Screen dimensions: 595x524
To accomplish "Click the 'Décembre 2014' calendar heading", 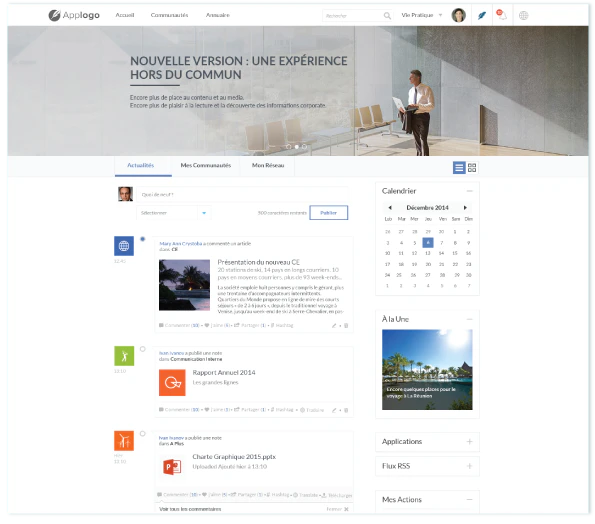I will pyautogui.click(x=427, y=208).
